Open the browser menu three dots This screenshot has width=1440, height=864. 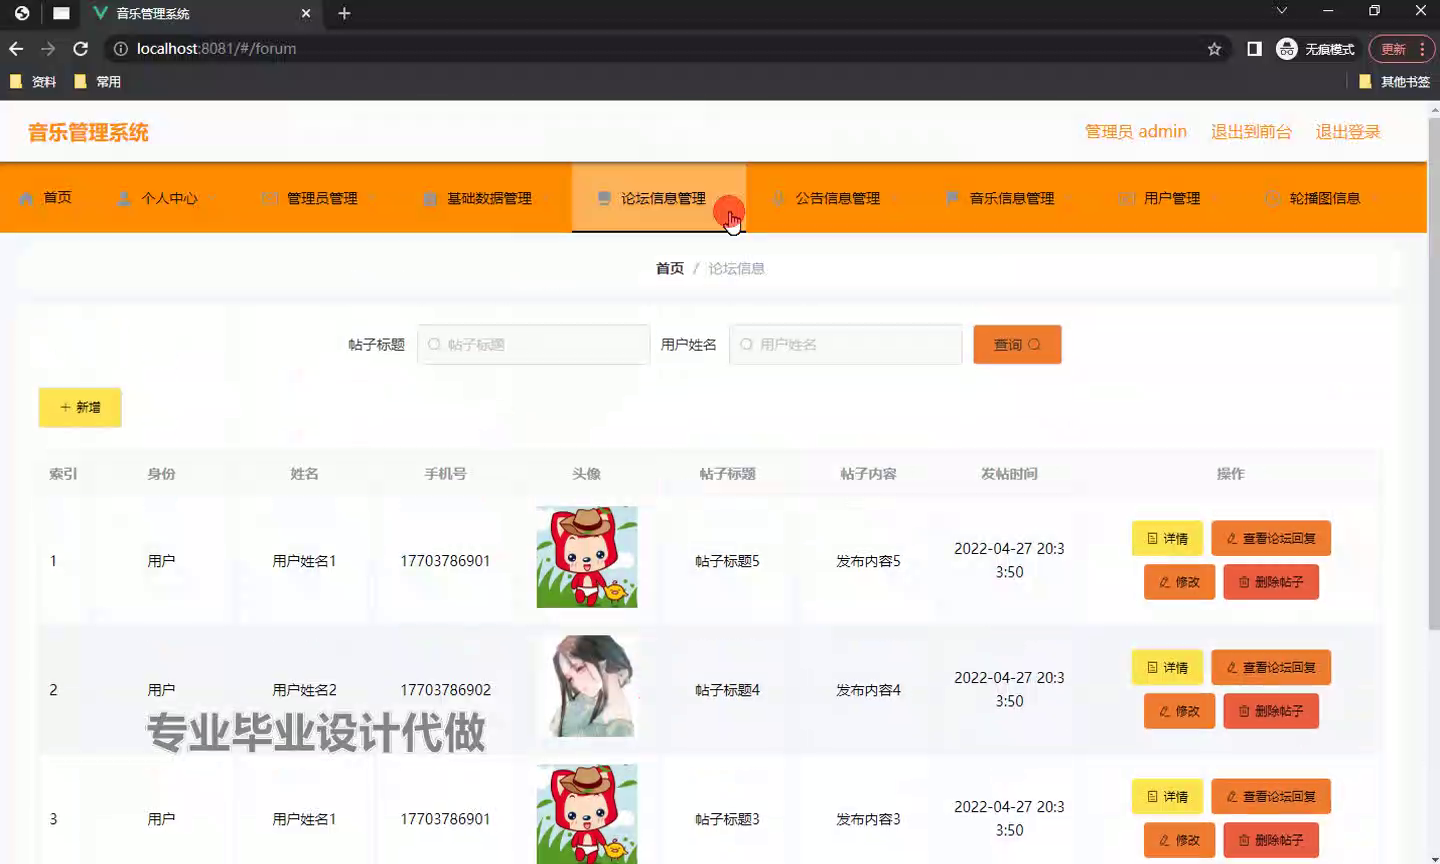point(1422,49)
